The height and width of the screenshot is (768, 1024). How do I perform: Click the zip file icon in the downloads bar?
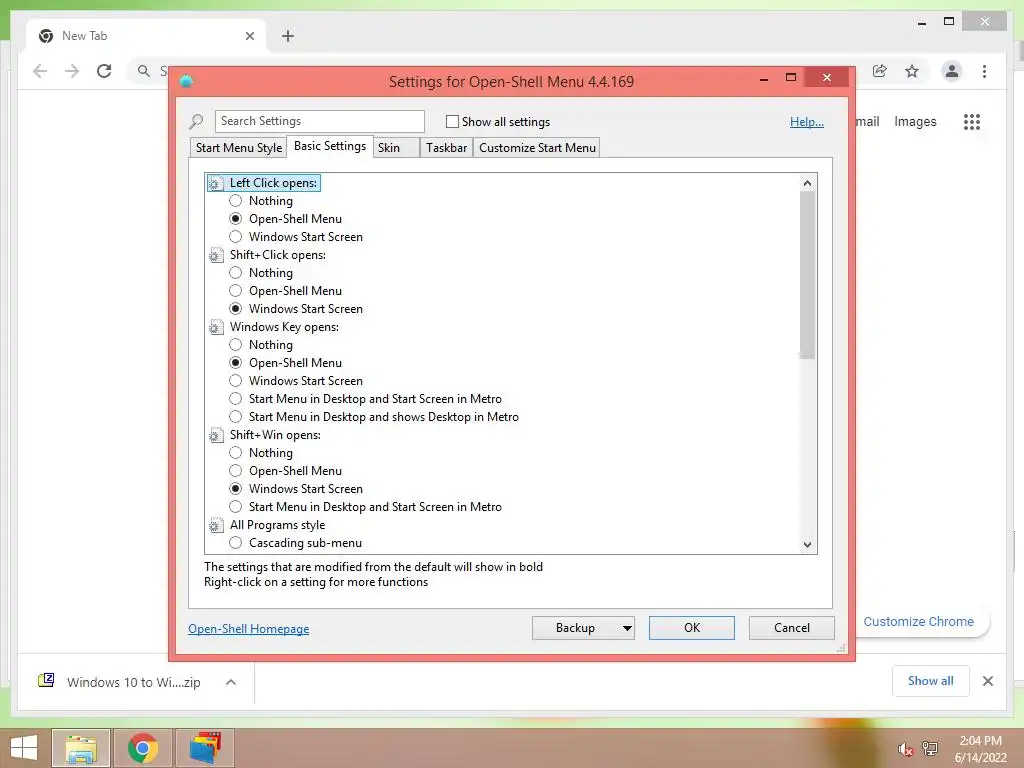[46, 681]
